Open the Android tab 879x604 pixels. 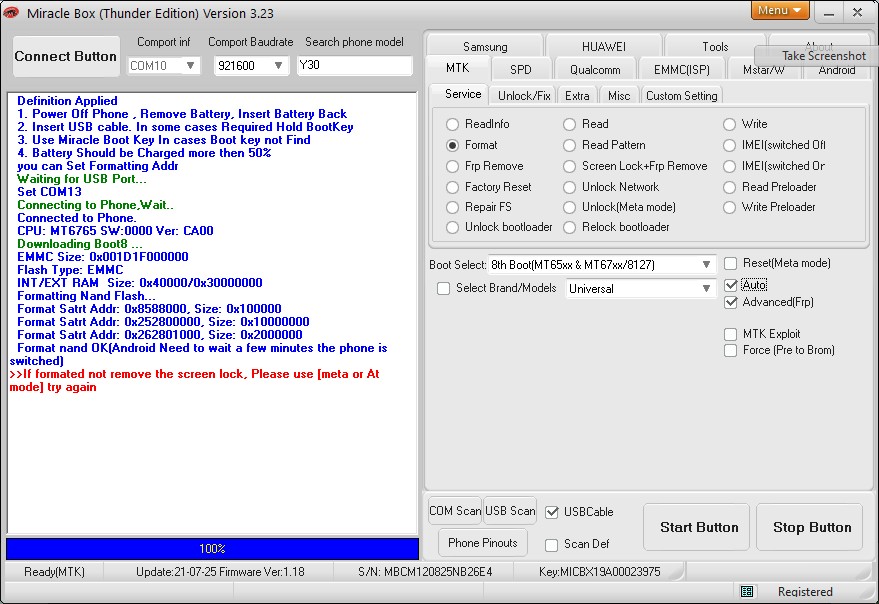point(837,71)
